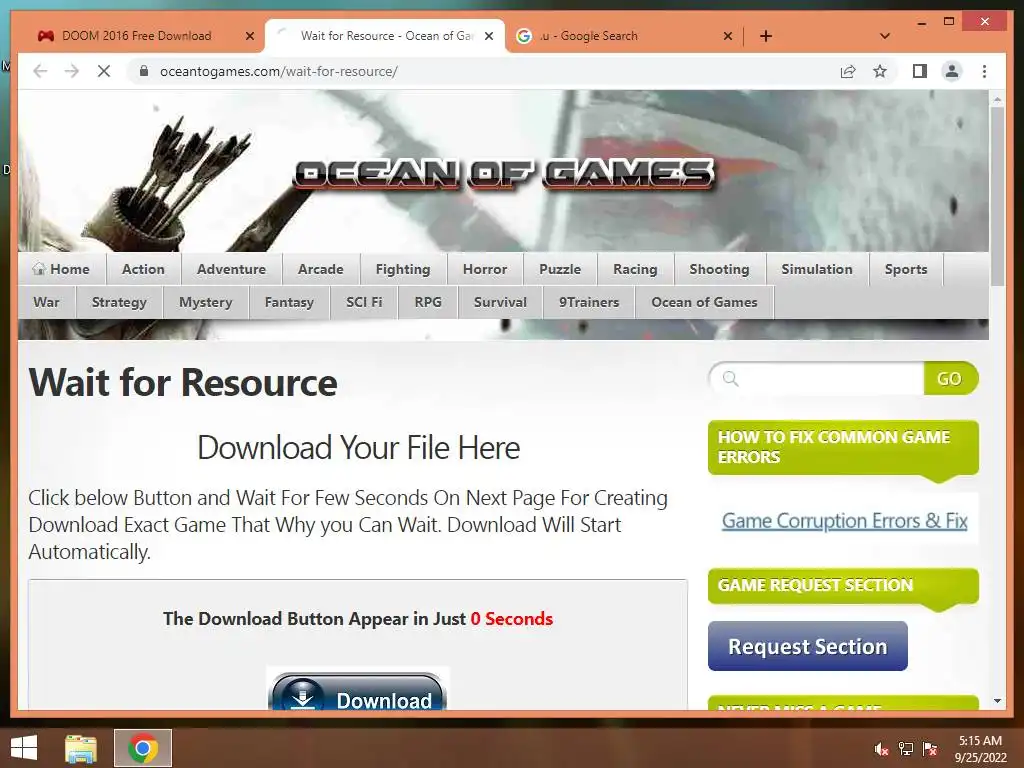The height and width of the screenshot is (768, 1024).
Task: Open the RPG category
Action: point(428,302)
